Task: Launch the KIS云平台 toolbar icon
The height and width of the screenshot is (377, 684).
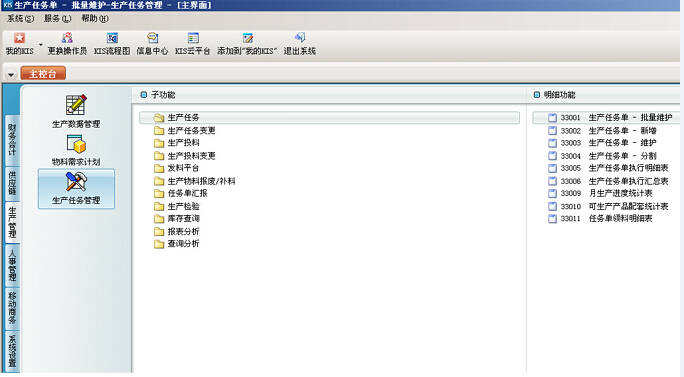Action: point(192,44)
